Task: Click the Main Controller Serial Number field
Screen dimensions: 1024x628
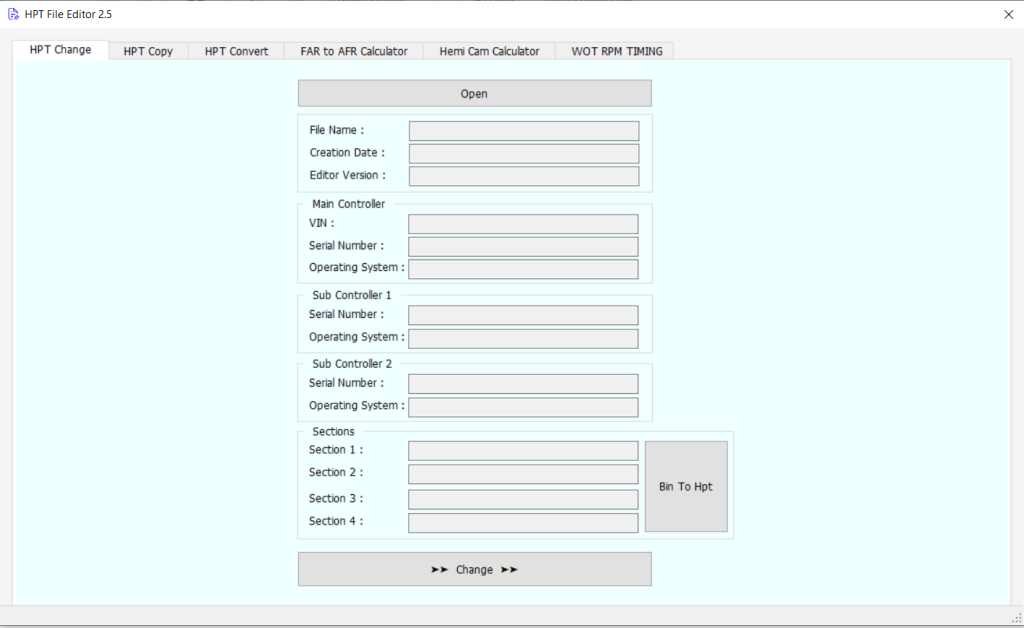Action: [x=523, y=246]
